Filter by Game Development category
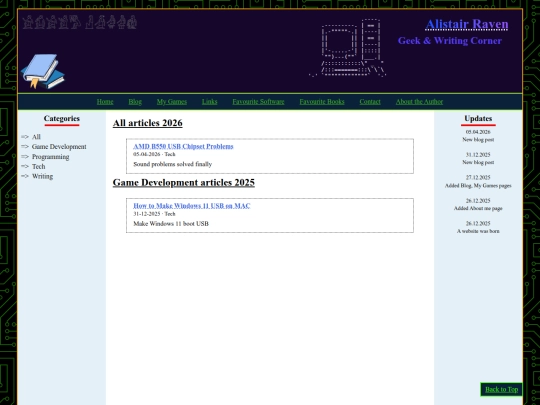This screenshot has width=540, height=405. click(59, 147)
